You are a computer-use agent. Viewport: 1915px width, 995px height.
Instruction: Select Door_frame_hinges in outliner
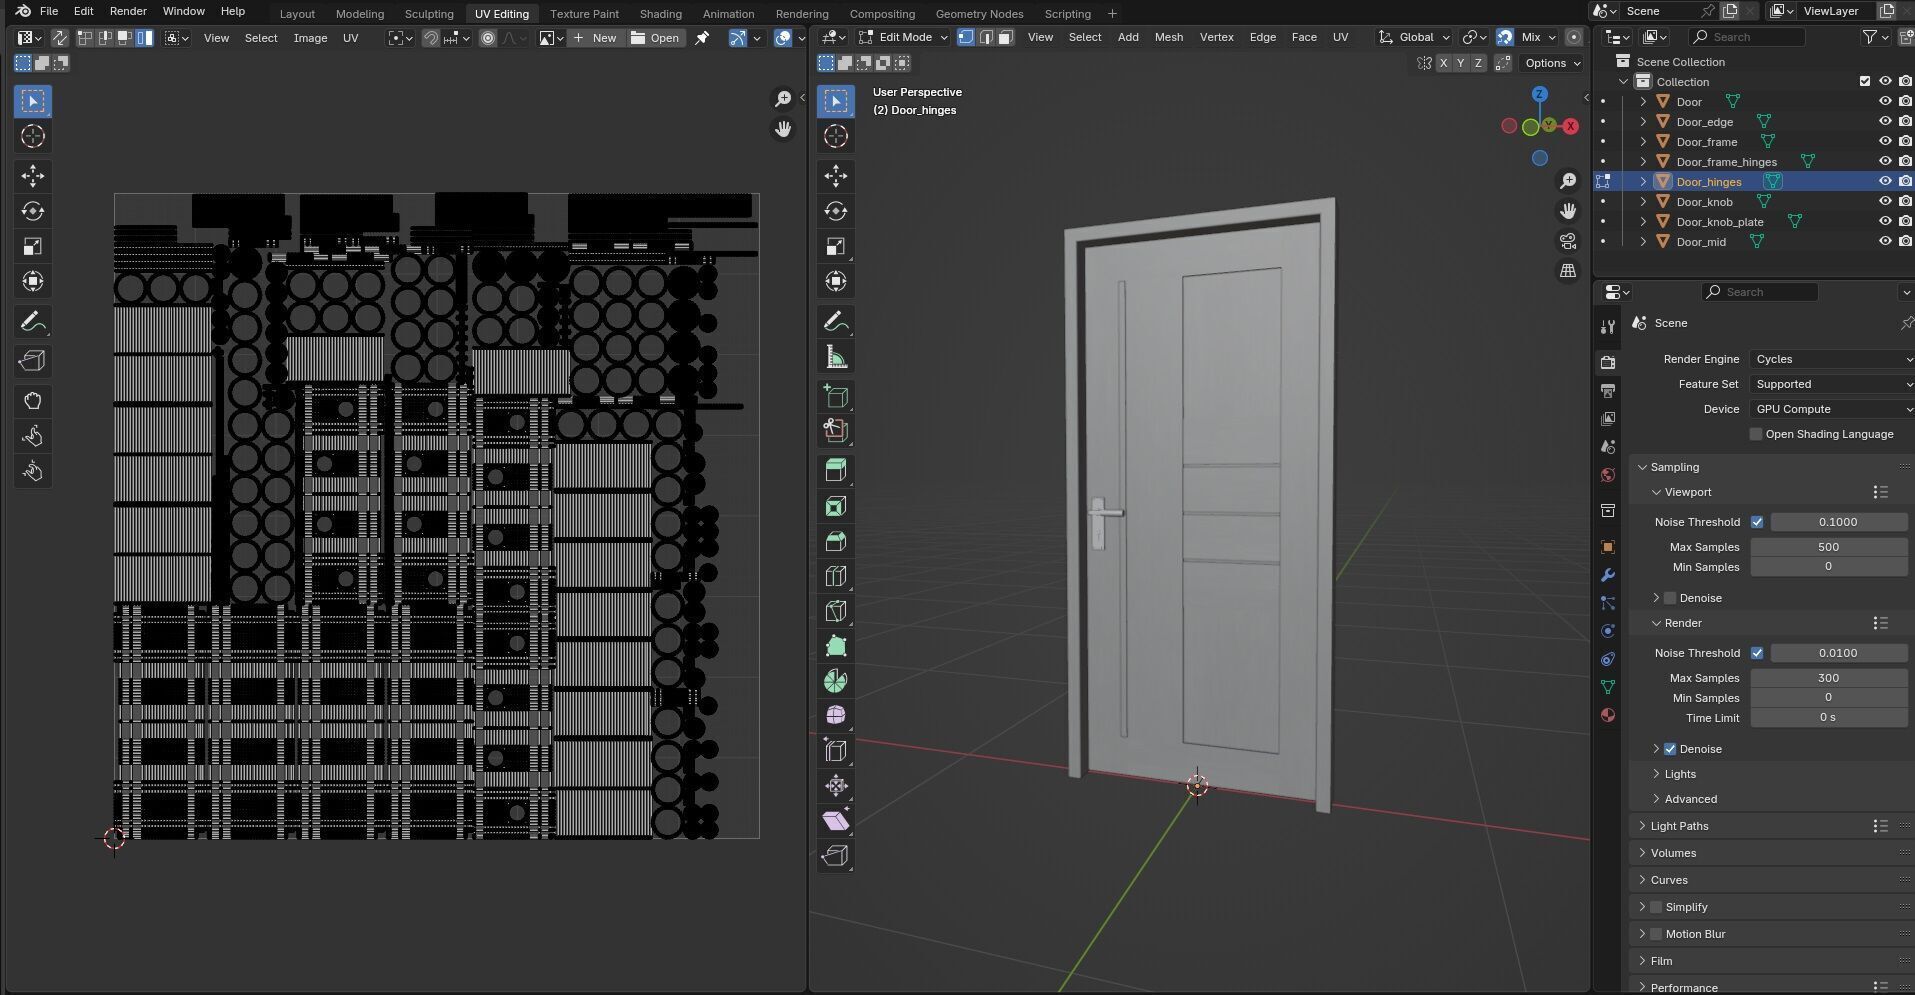point(1726,162)
